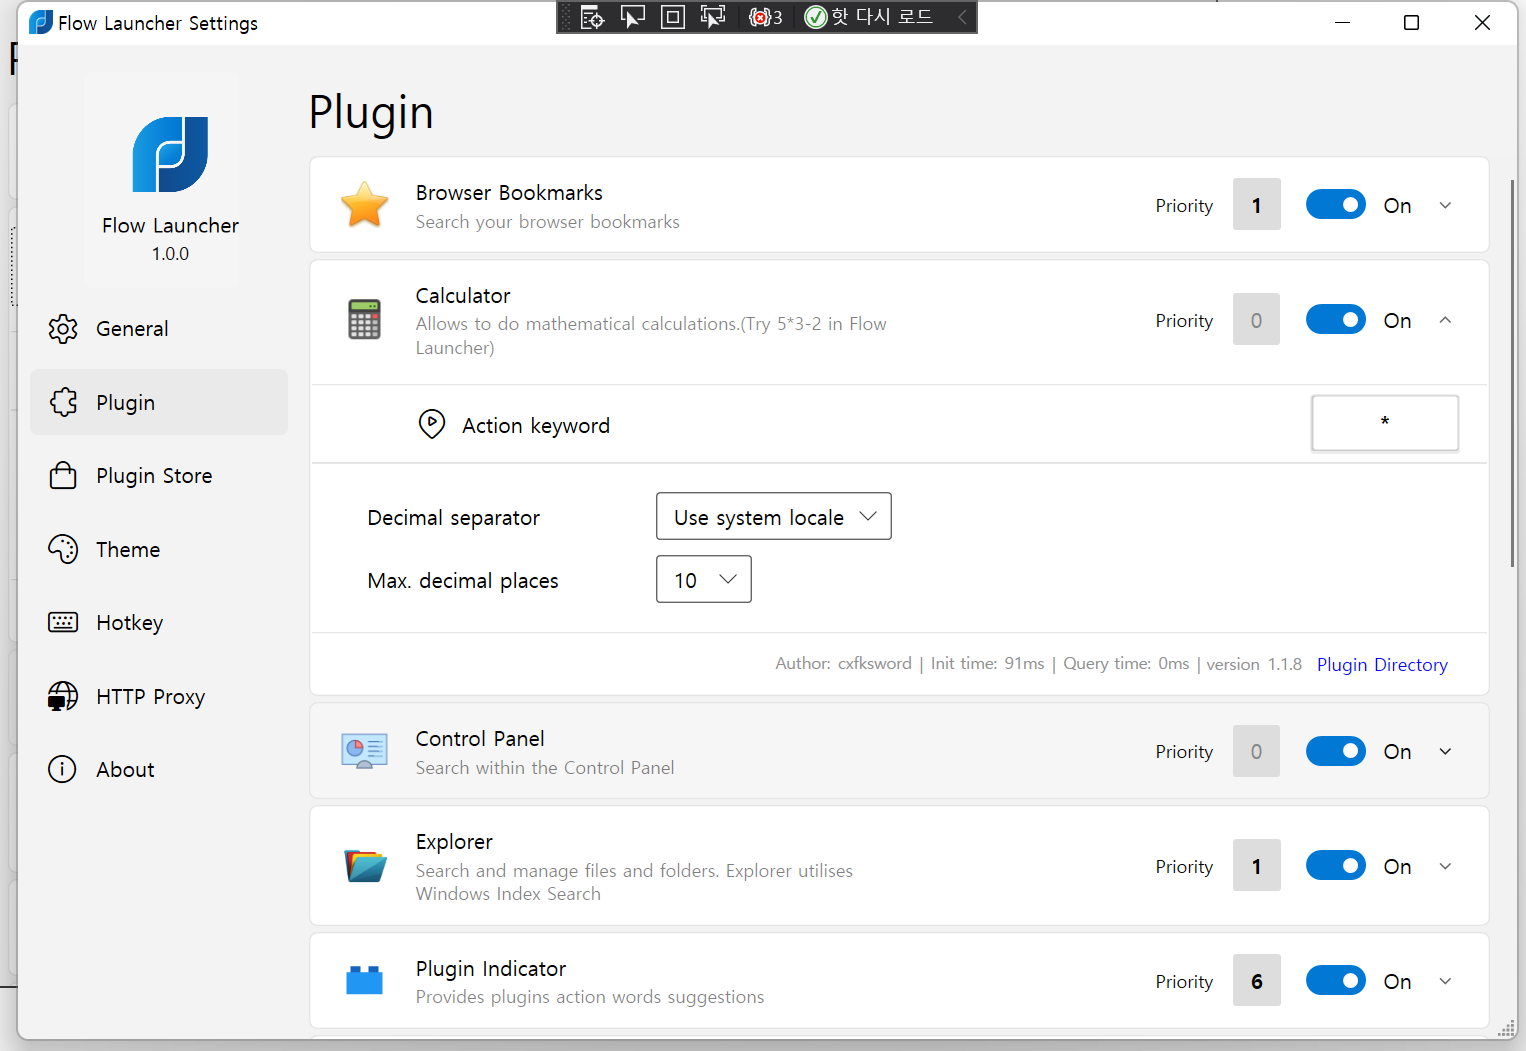Click the 'Action keyword' label
Viewport: 1526px width, 1051px height.
pos(536,425)
